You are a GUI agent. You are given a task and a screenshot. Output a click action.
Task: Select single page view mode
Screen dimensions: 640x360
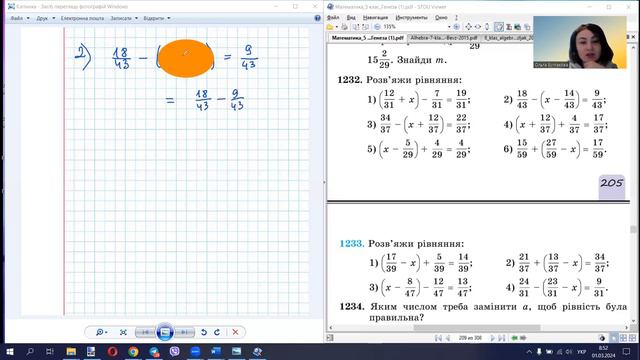pyautogui.click(x=614, y=338)
